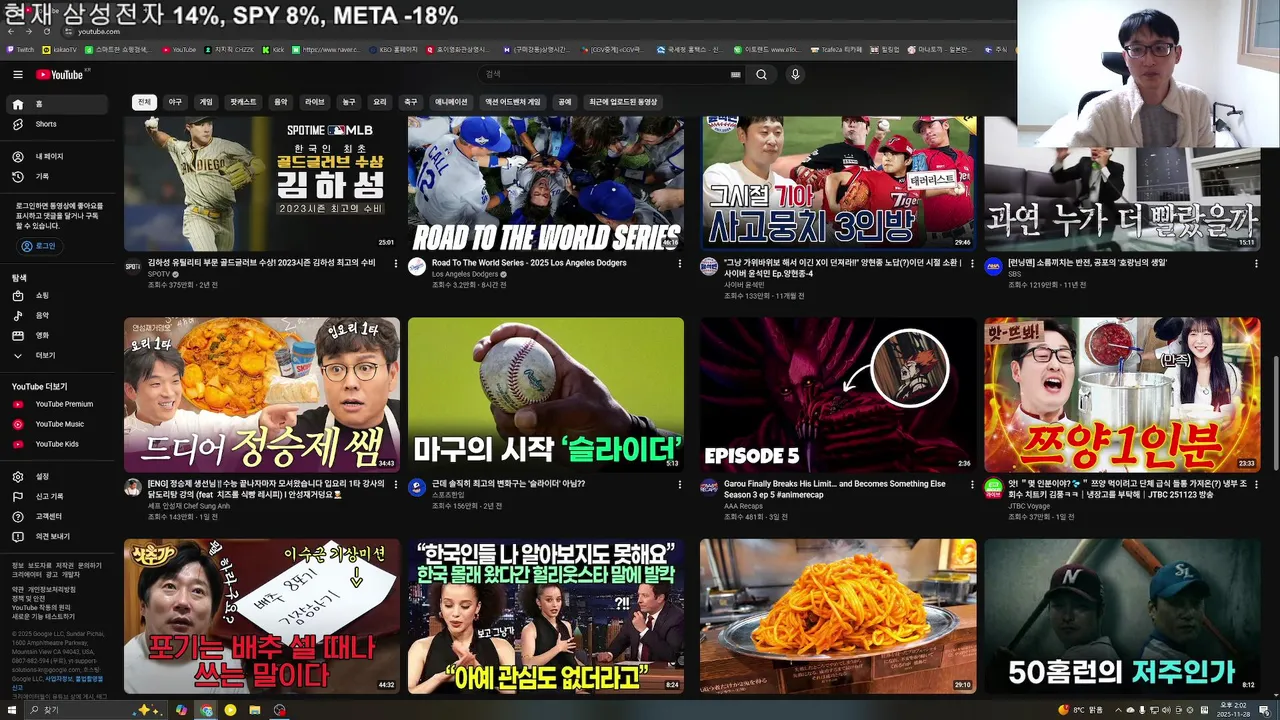Open File Explorer from the taskbar
This screenshot has width=1280, height=720.
(x=255, y=710)
